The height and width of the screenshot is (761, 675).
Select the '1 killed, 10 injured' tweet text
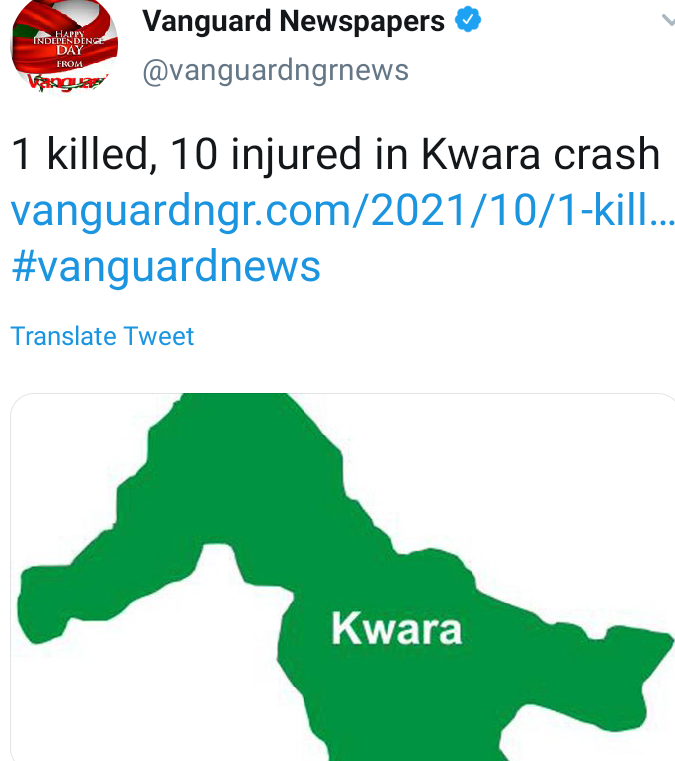[x=335, y=154]
